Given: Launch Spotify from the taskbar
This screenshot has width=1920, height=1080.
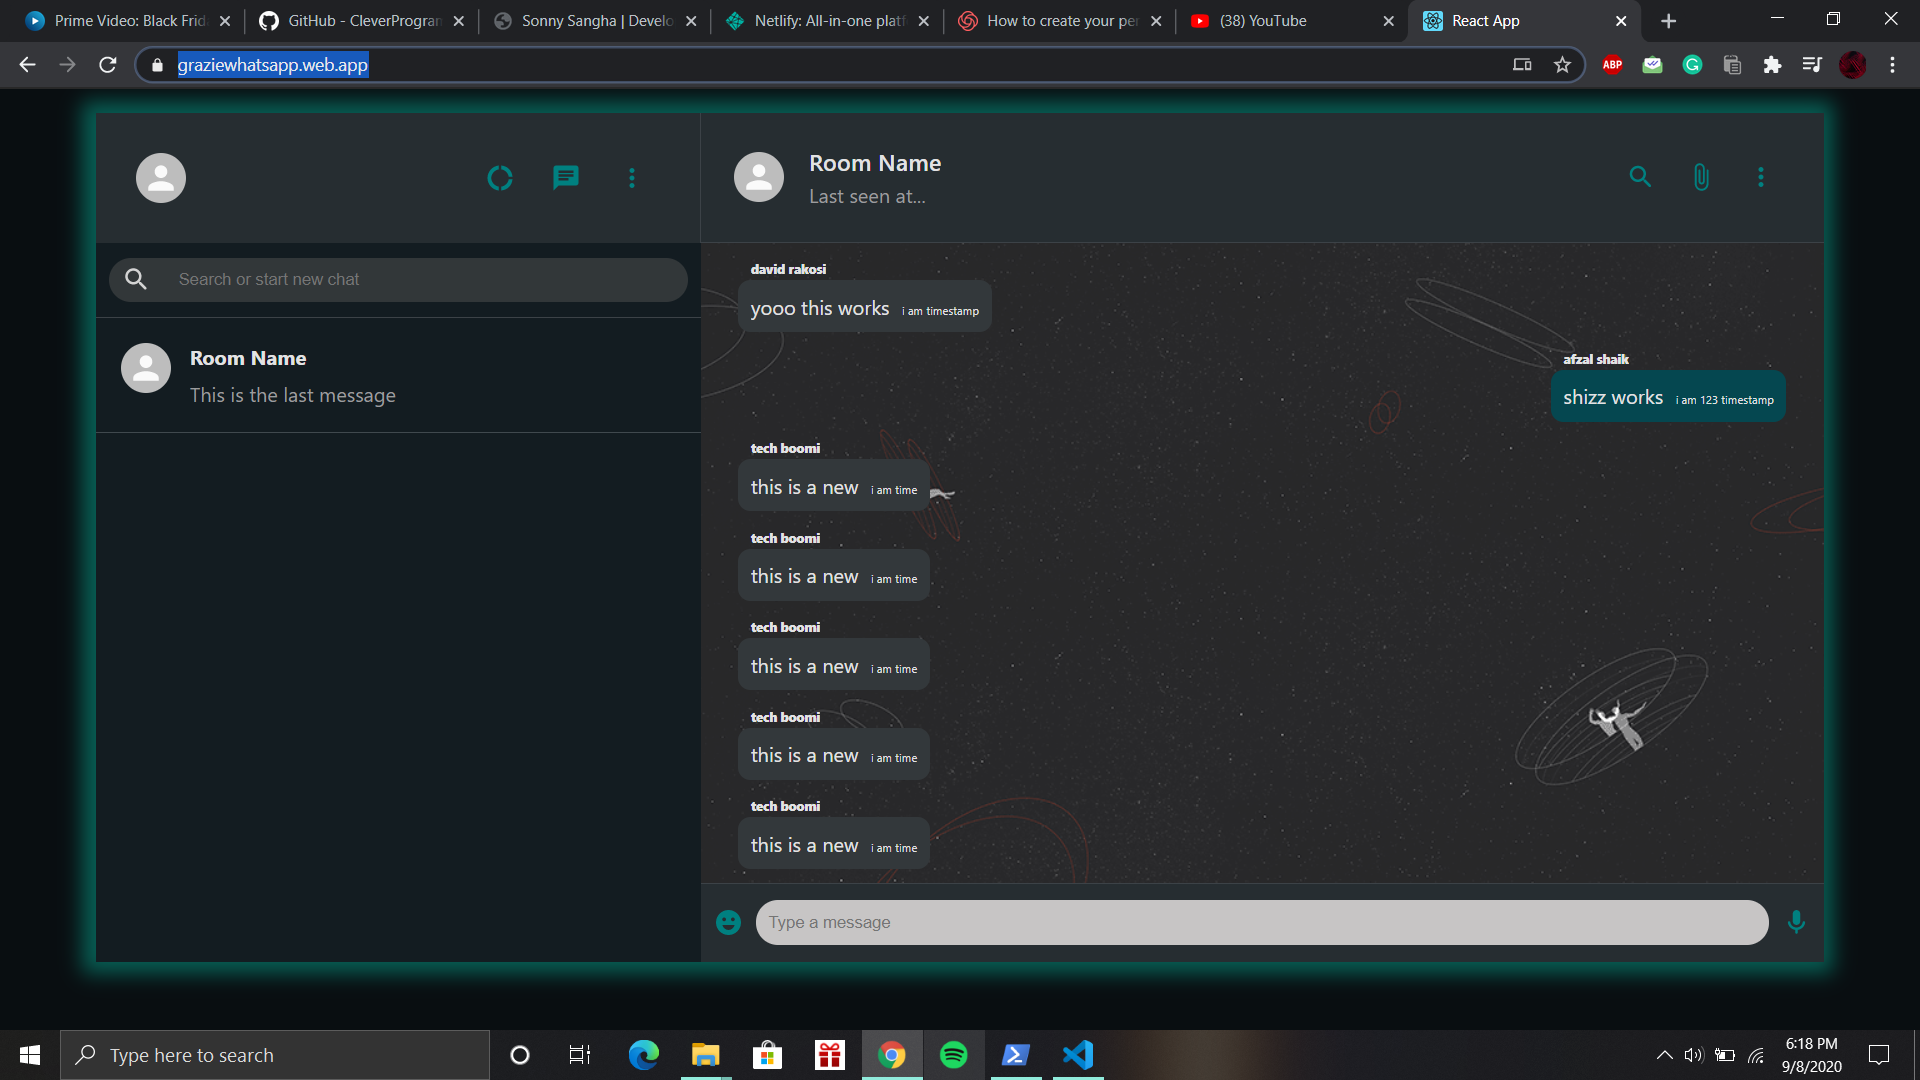Looking at the screenshot, I should (x=954, y=1054).
